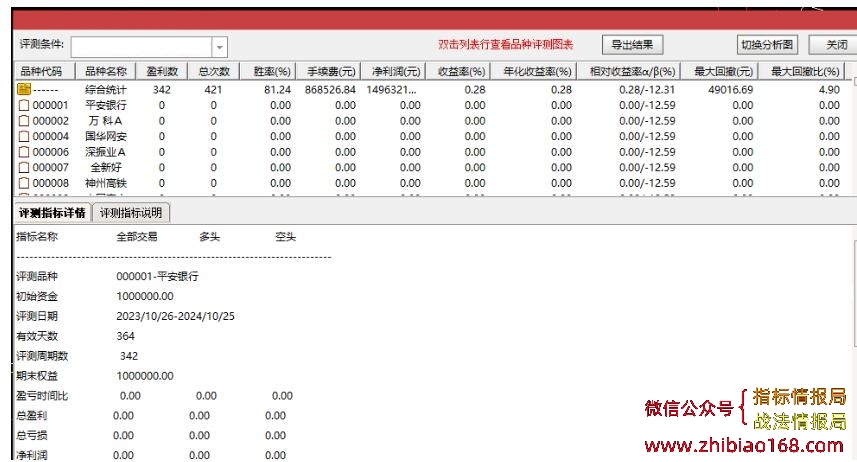Click the document icon for 000004
The image size is (857, 462).
24,136
